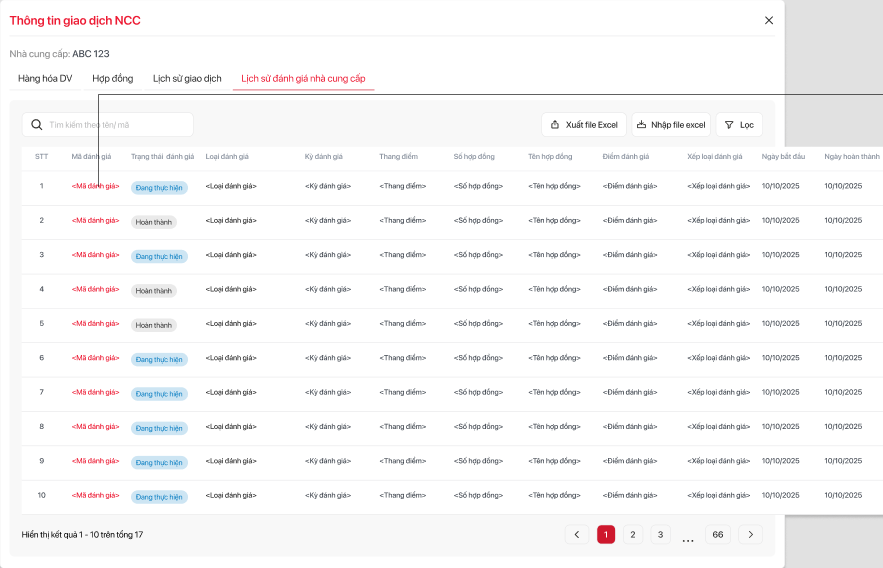Focus the Tìm kiếm theo tên/mã search field

115,125
